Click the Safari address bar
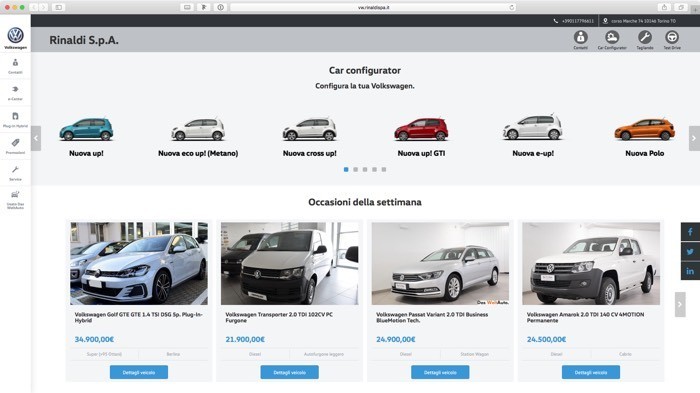The height and width of the screenshot is (393, 700). pos(373,7)
